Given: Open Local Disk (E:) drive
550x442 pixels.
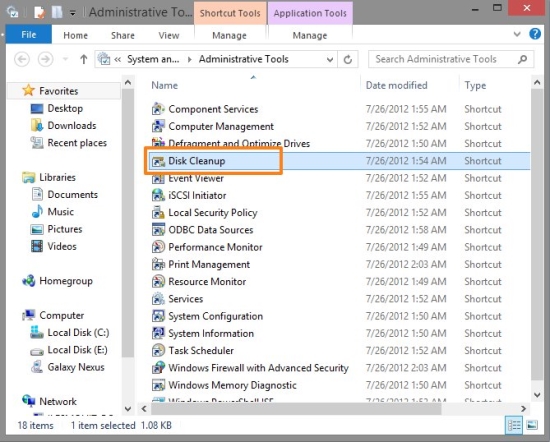Looking at the screenshot, I should [78, 350].
